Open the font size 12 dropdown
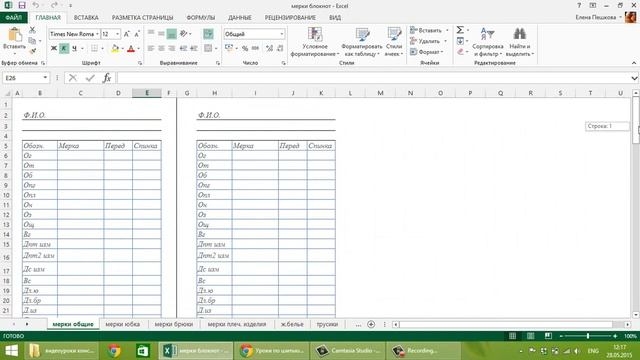This screenshot has width=640, height=360. [118, 34]
